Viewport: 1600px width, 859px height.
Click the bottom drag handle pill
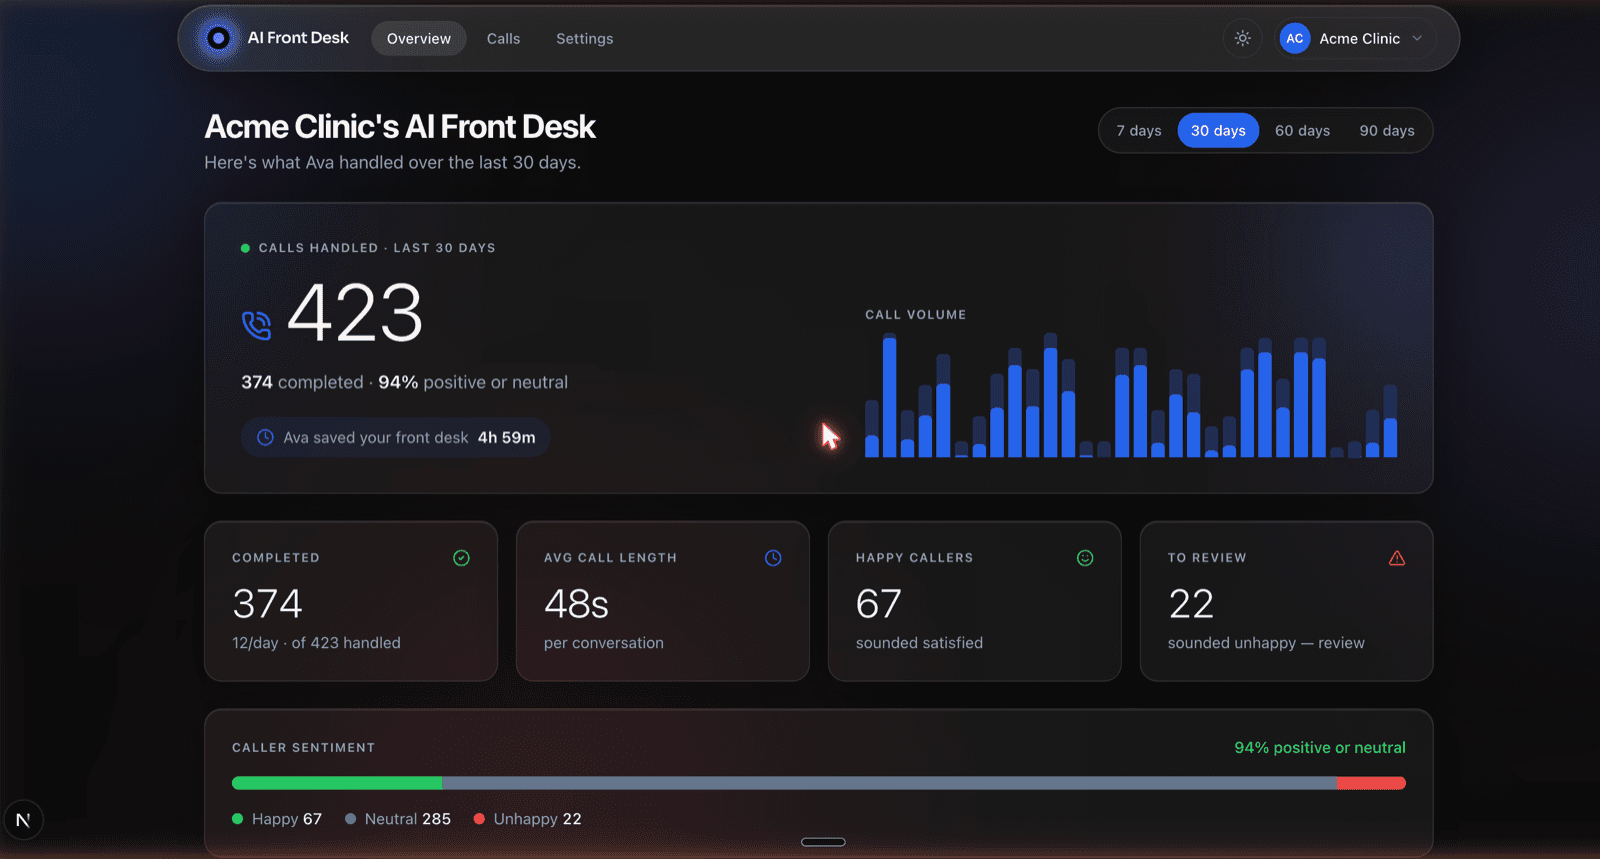[x=823, y=842]
